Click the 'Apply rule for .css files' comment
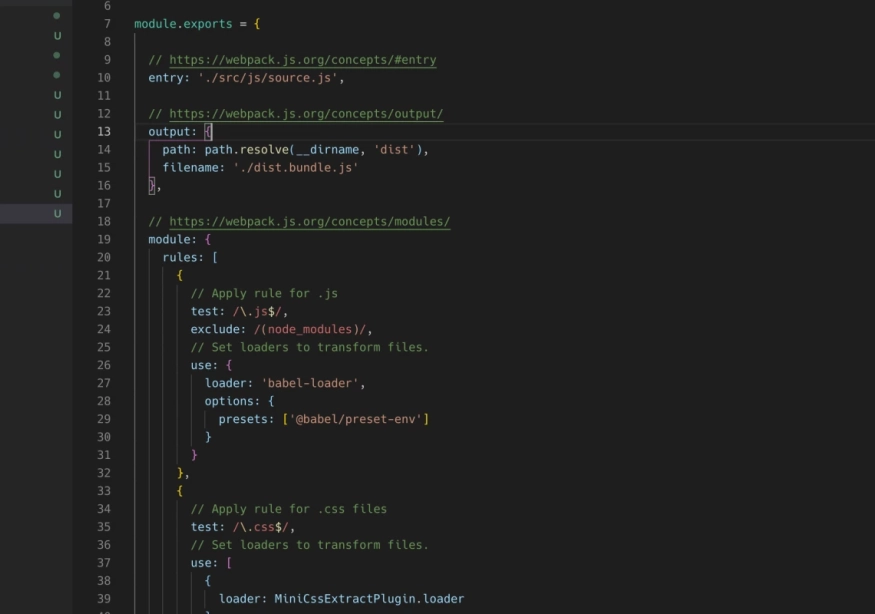Screen dimensions: 875x614 point(288,509)
